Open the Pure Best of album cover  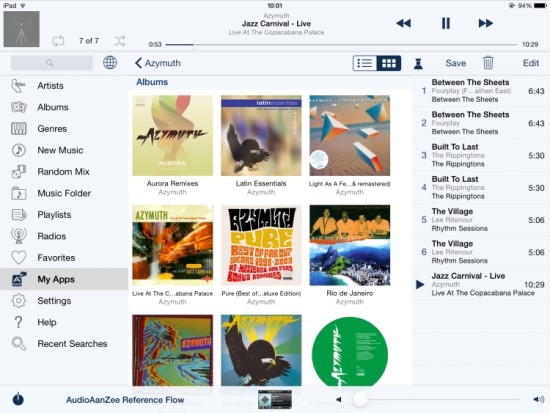261,245
